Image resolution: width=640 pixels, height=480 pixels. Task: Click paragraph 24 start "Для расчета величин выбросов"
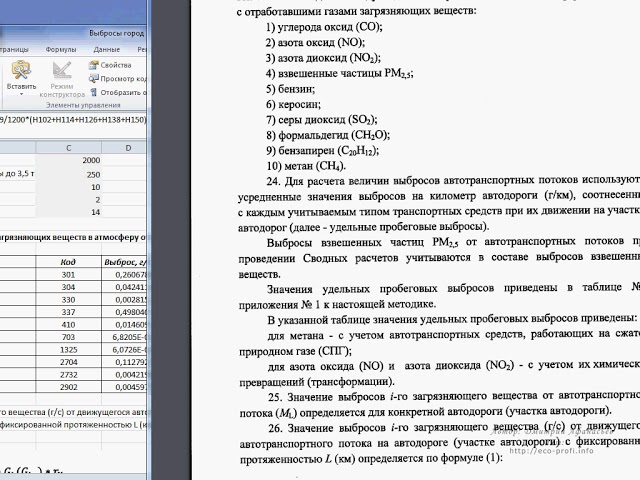pyautogui.click(x=362, y=180)
